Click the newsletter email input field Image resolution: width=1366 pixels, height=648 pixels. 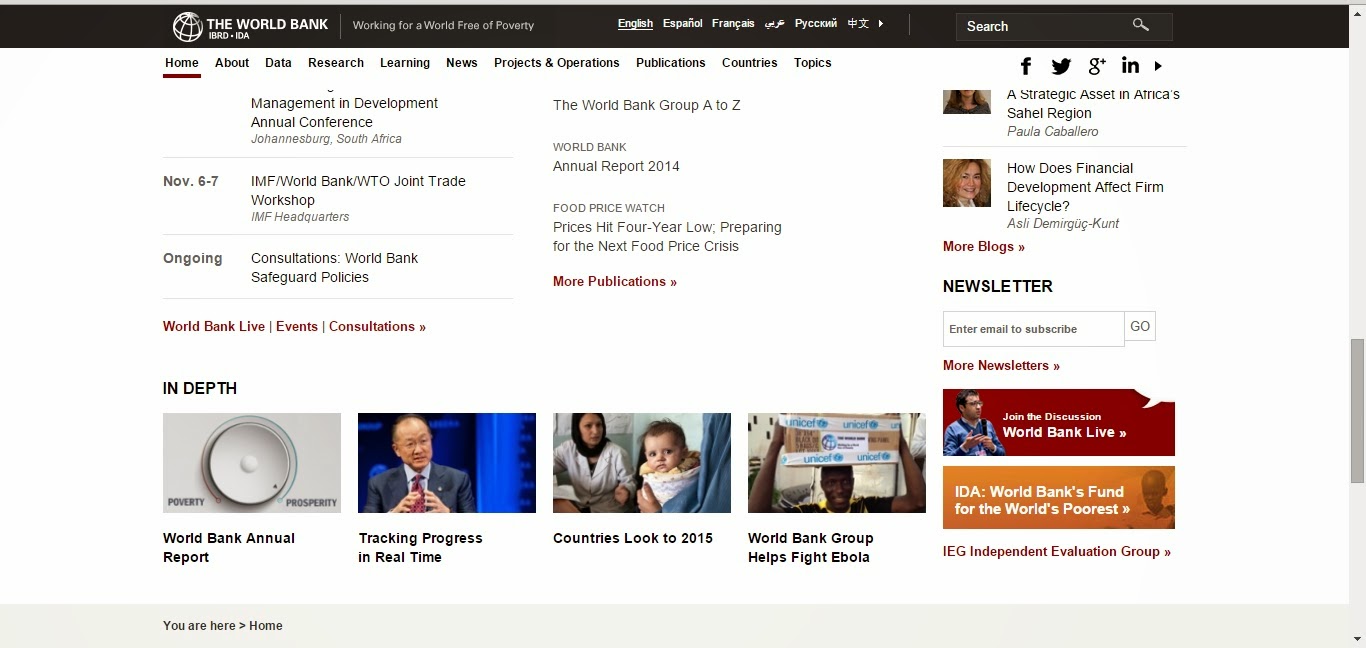pos(1034,329)
